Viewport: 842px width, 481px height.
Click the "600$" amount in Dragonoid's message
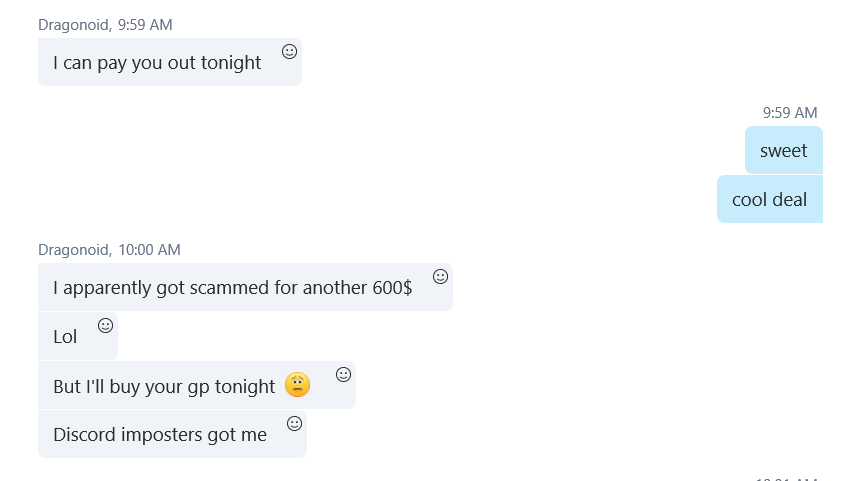tap(390, 288)
